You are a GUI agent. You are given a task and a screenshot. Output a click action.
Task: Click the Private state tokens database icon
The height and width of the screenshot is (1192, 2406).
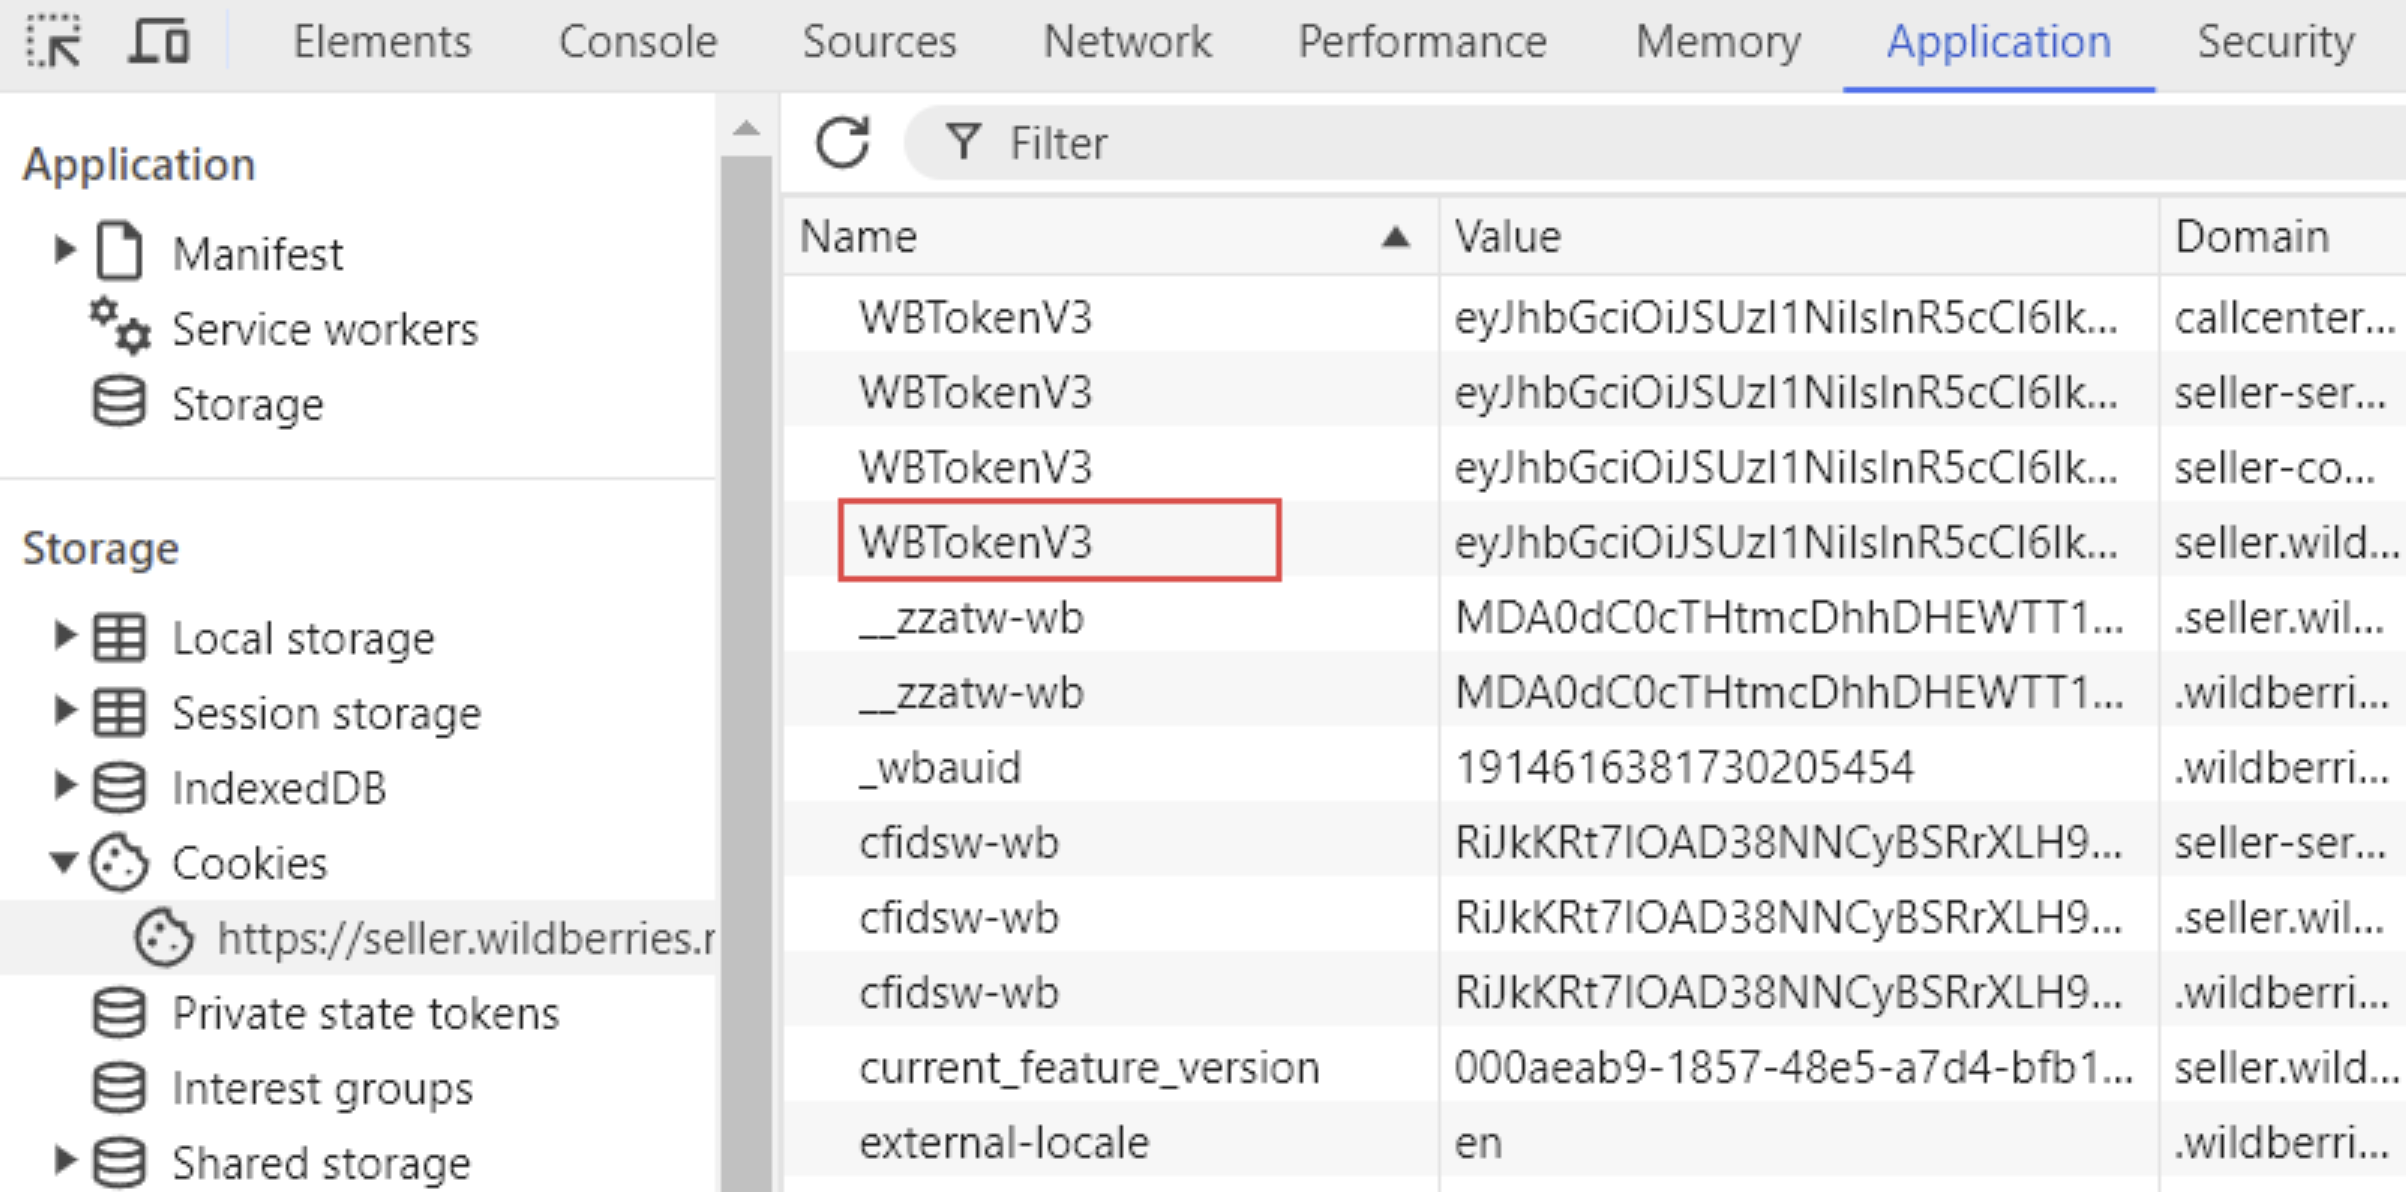[x=120, y=1012]
